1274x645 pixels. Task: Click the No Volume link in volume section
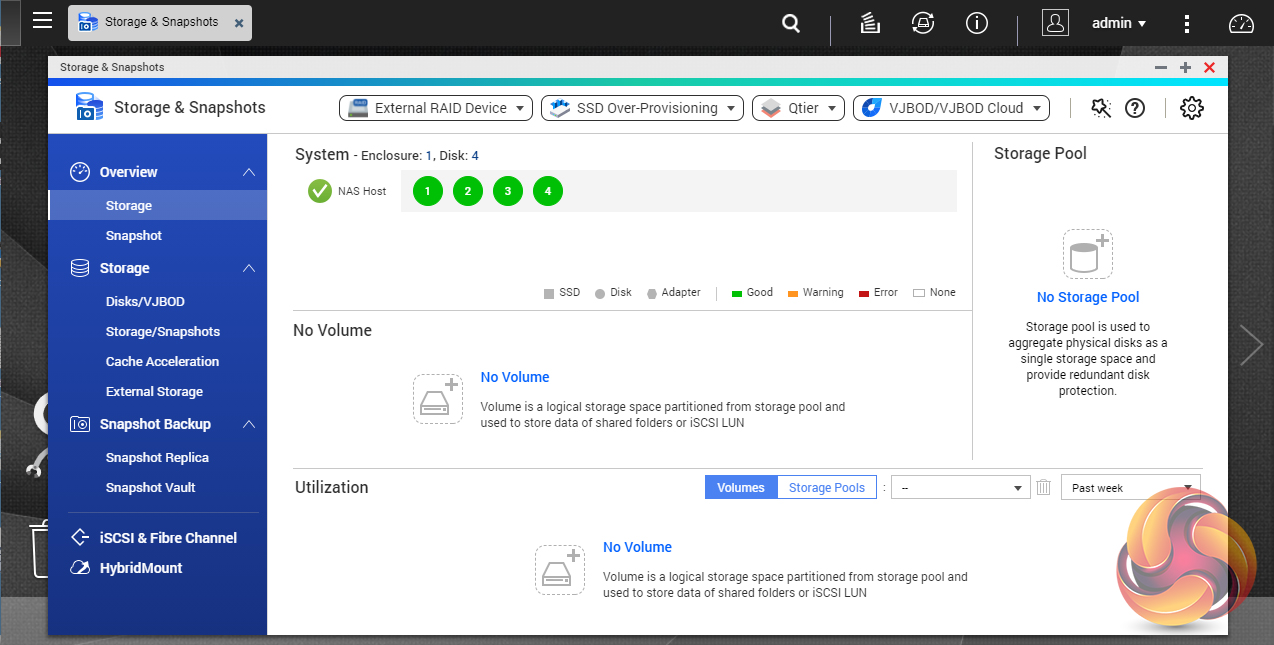[x=515, y=377]
